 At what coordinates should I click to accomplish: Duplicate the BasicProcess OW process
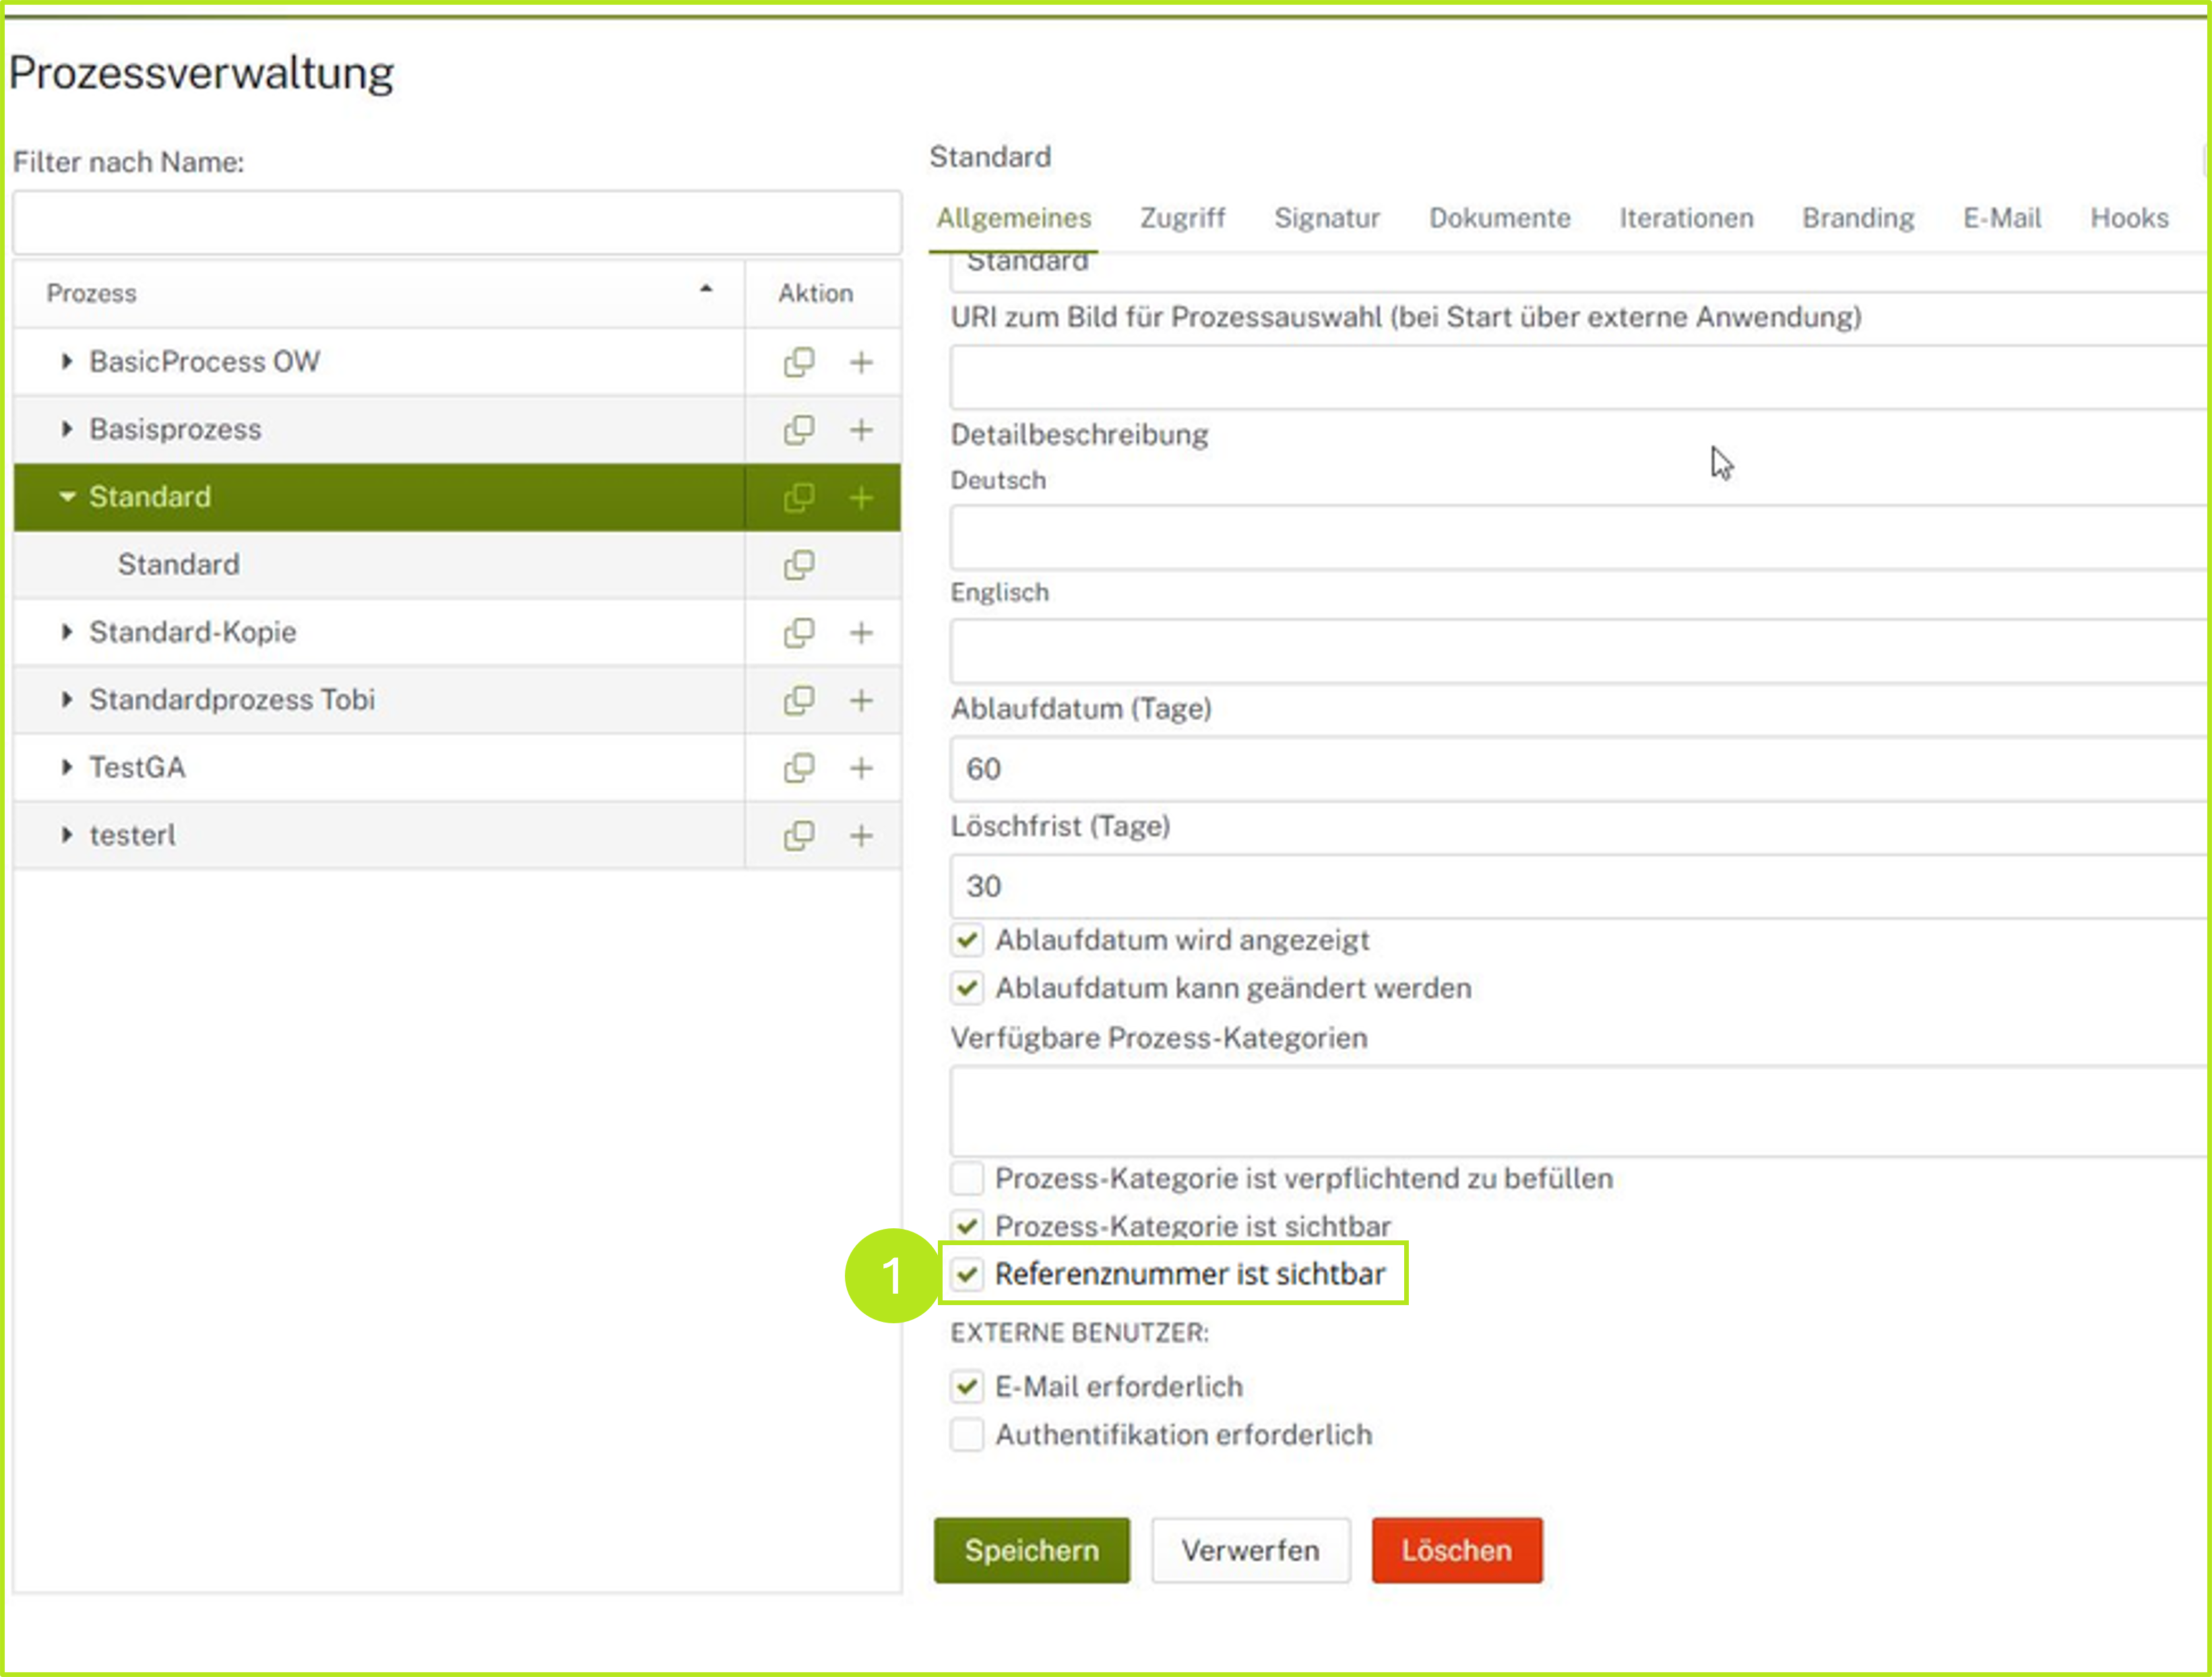click(800, 362)
